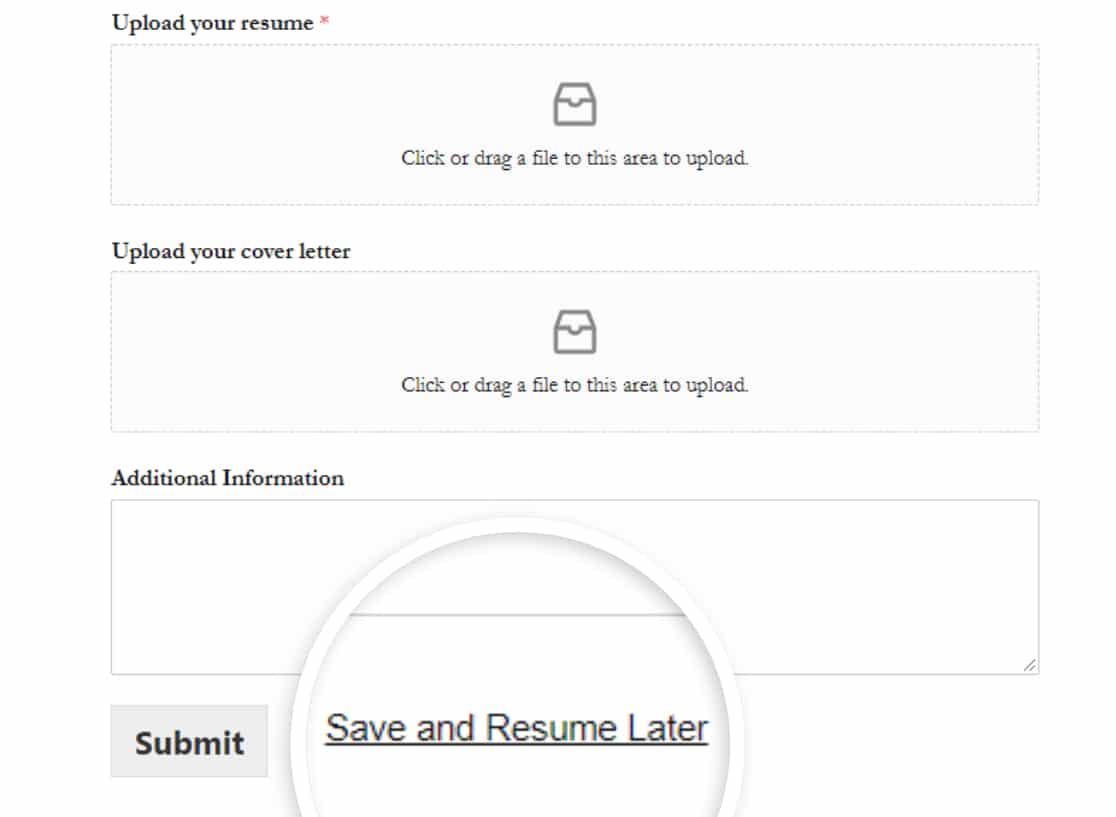Image resolution: width=1116 pixels, height=817 pixels.
Task: Open file picker via cover letter drop zone
Action: coord(574,352)
